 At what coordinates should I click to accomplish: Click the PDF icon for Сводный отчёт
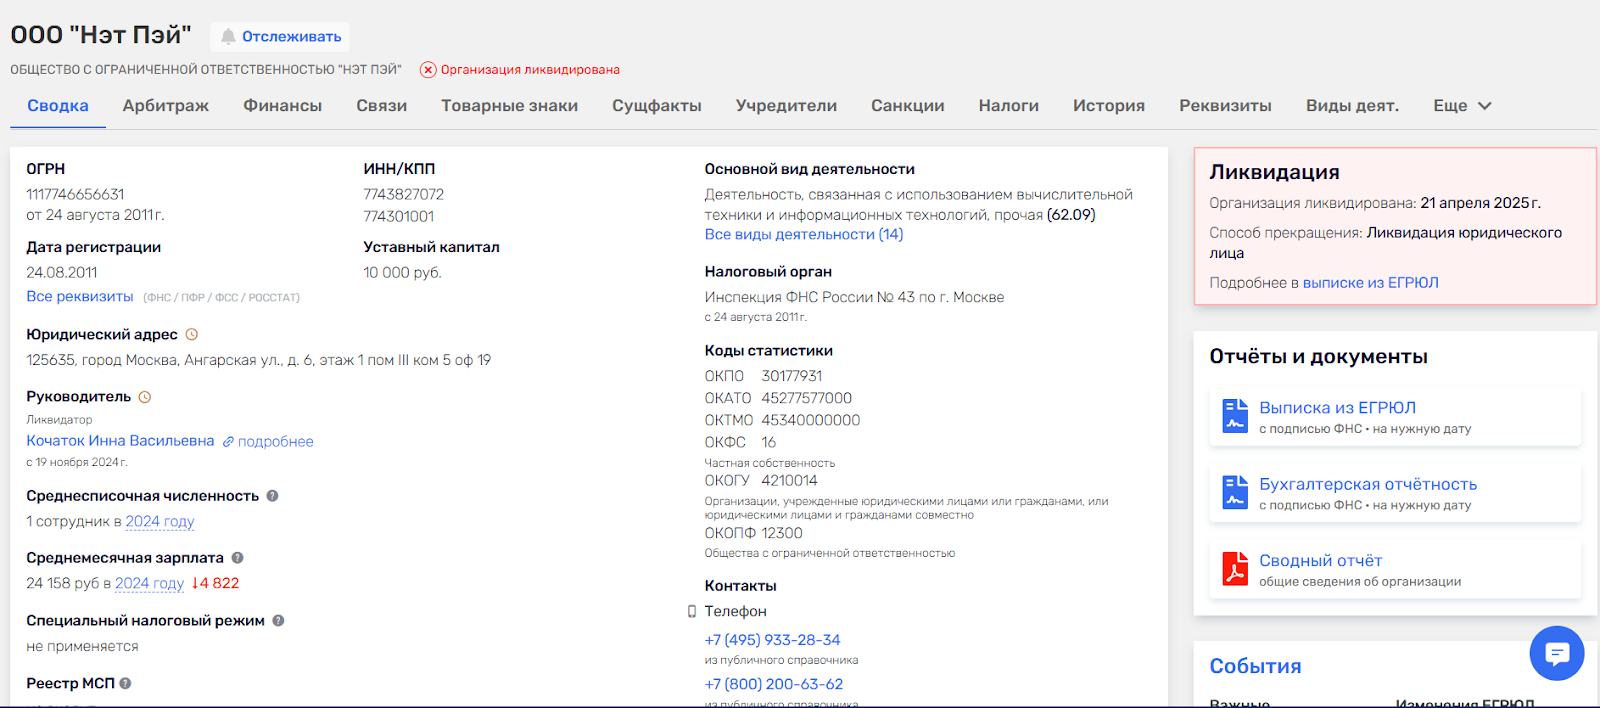(1235, 569)
